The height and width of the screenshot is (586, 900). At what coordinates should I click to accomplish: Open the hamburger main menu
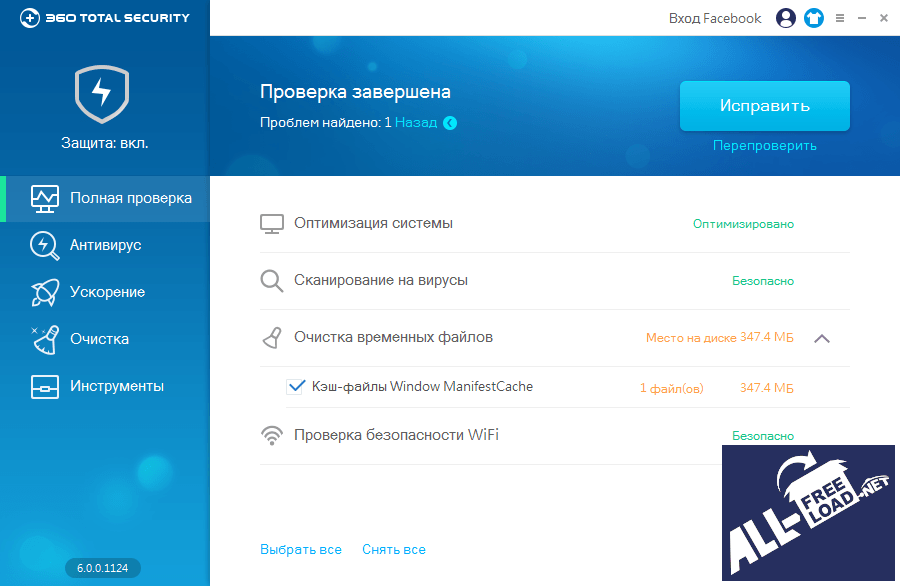coord(840,18)
